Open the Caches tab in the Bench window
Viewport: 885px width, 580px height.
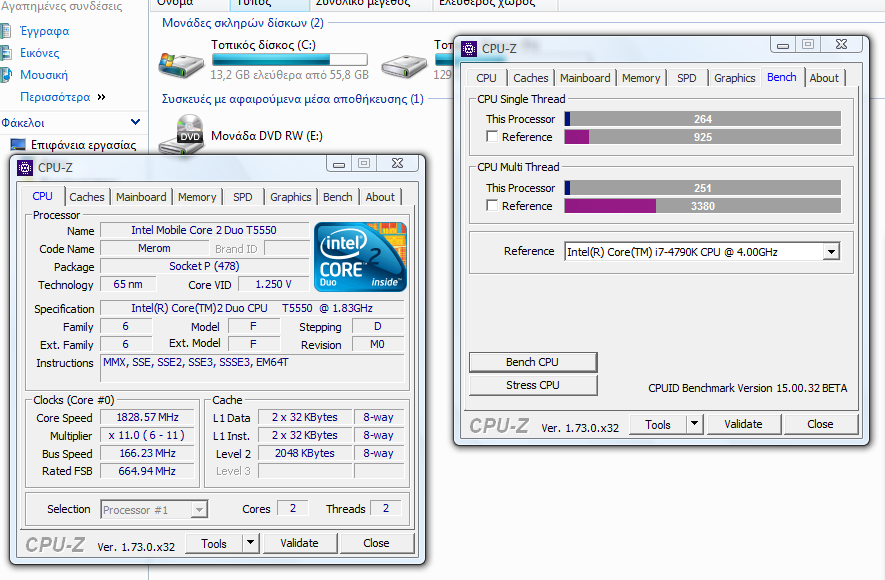[531, 78]
